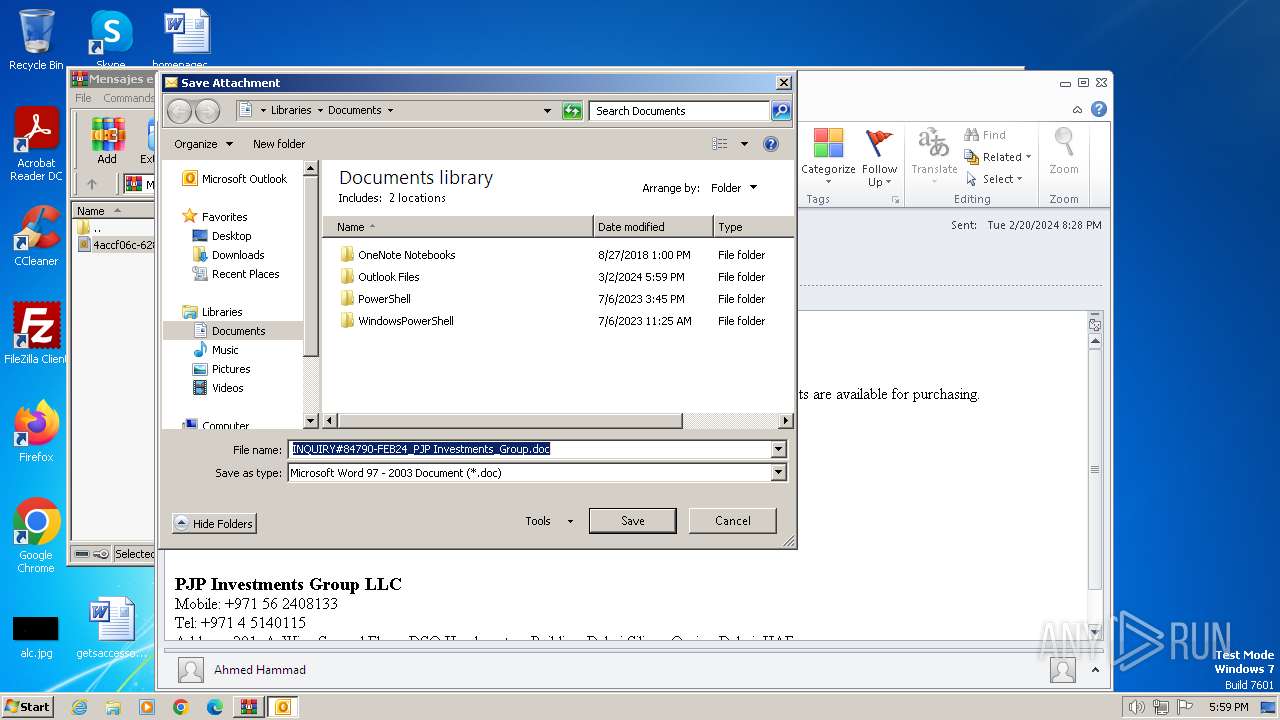Click the Cancel button
The height and width of the screenshot is (720, 1280).
[733, 521]
